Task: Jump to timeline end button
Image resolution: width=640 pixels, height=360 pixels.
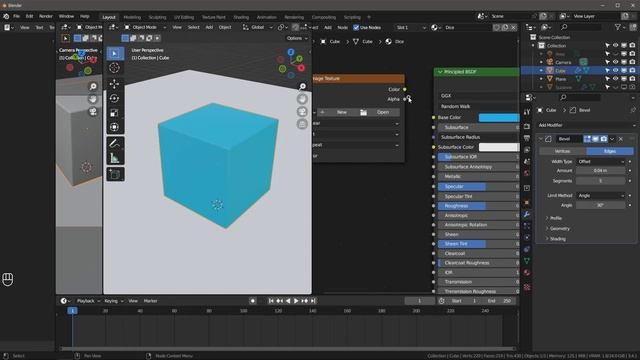Action: [x=313, y=301]
